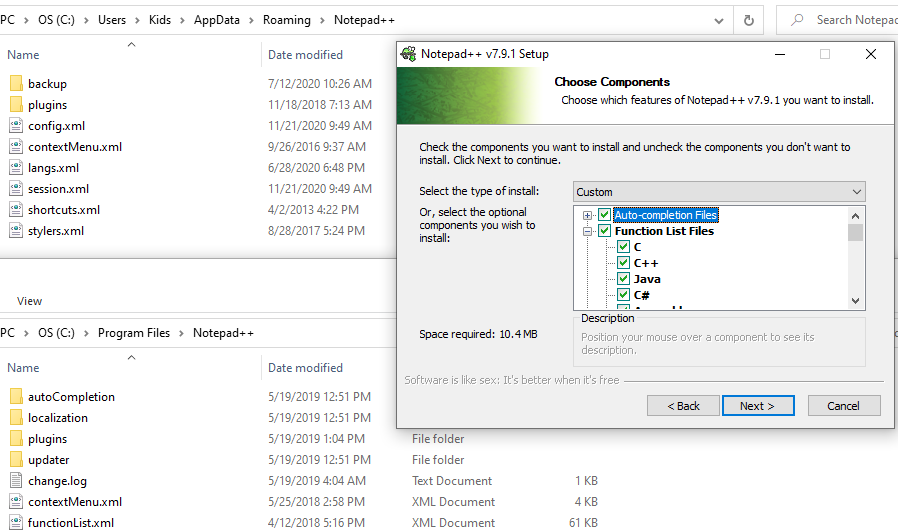Click contextMenu.xml icon dated 5/25/2018
The image size is (898, 532).
(16, 502)
